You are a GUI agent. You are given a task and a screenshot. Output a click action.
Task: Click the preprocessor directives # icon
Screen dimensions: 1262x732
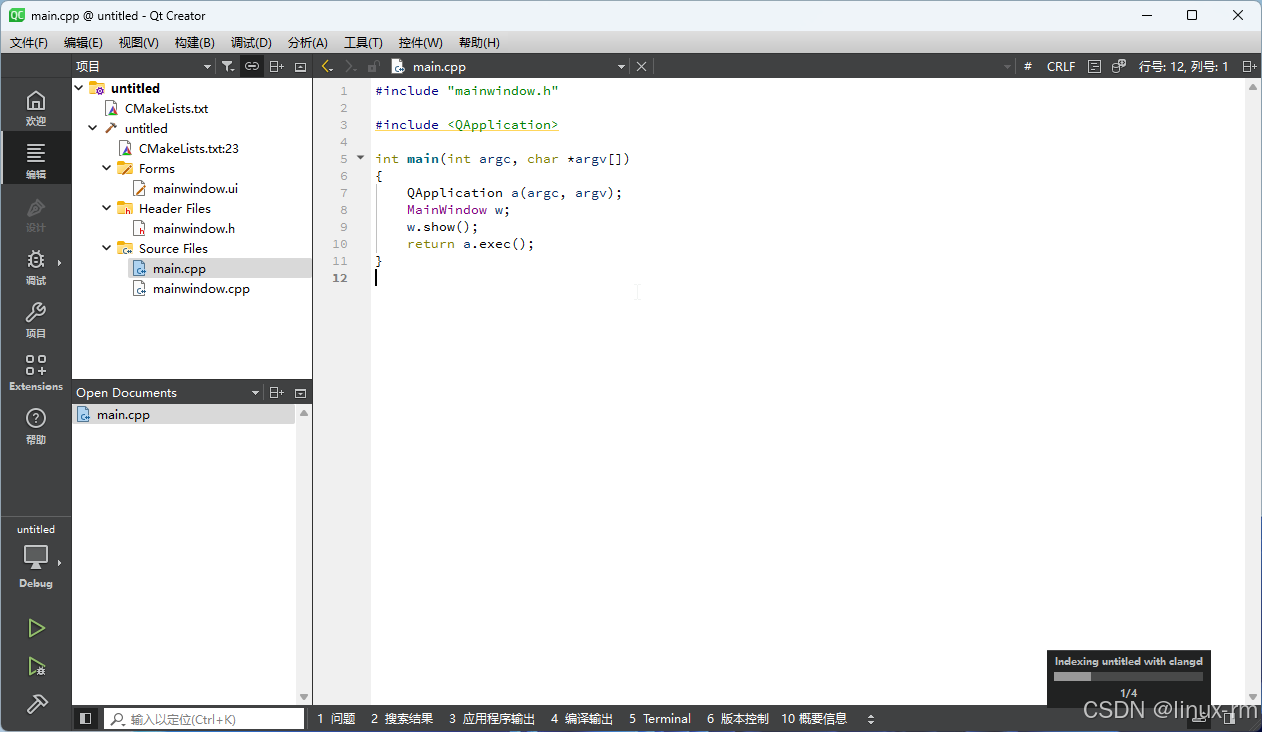coord(1028,66)
